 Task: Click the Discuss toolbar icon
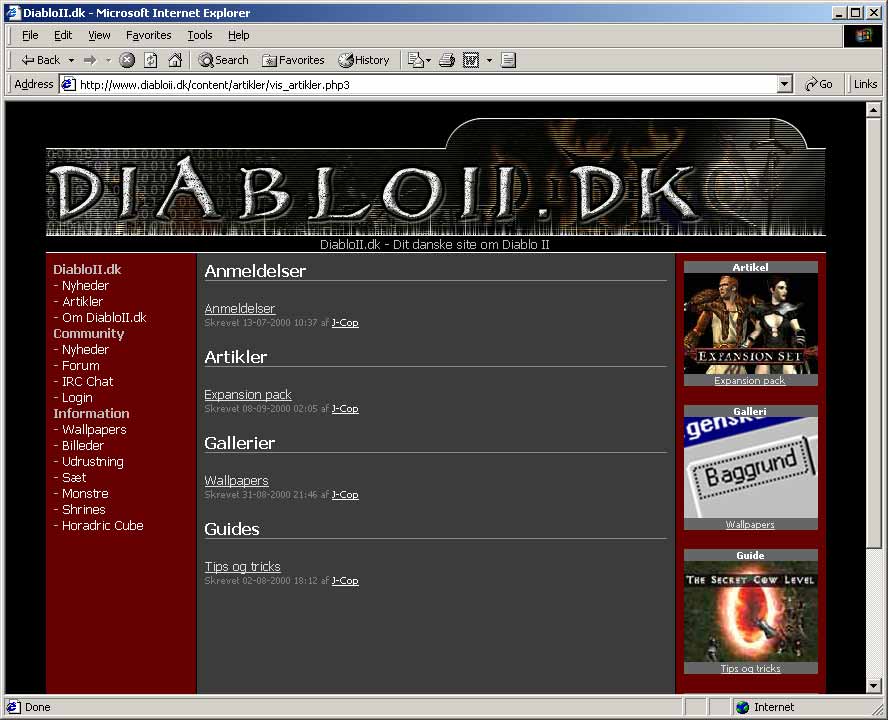pos(509,60)
